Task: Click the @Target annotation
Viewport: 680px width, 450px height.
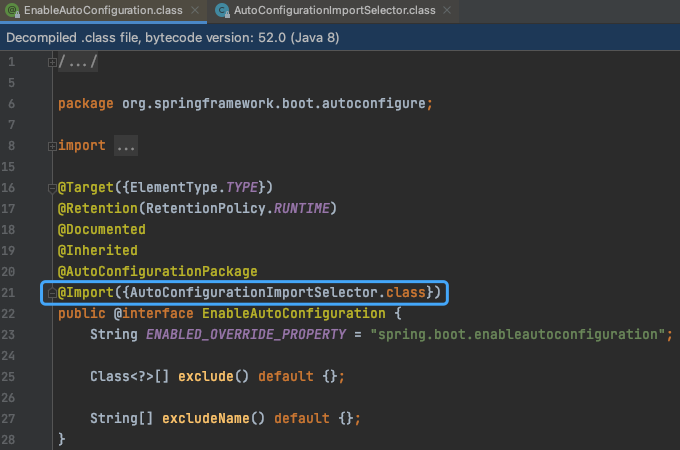Action: [x=86, y=187]
